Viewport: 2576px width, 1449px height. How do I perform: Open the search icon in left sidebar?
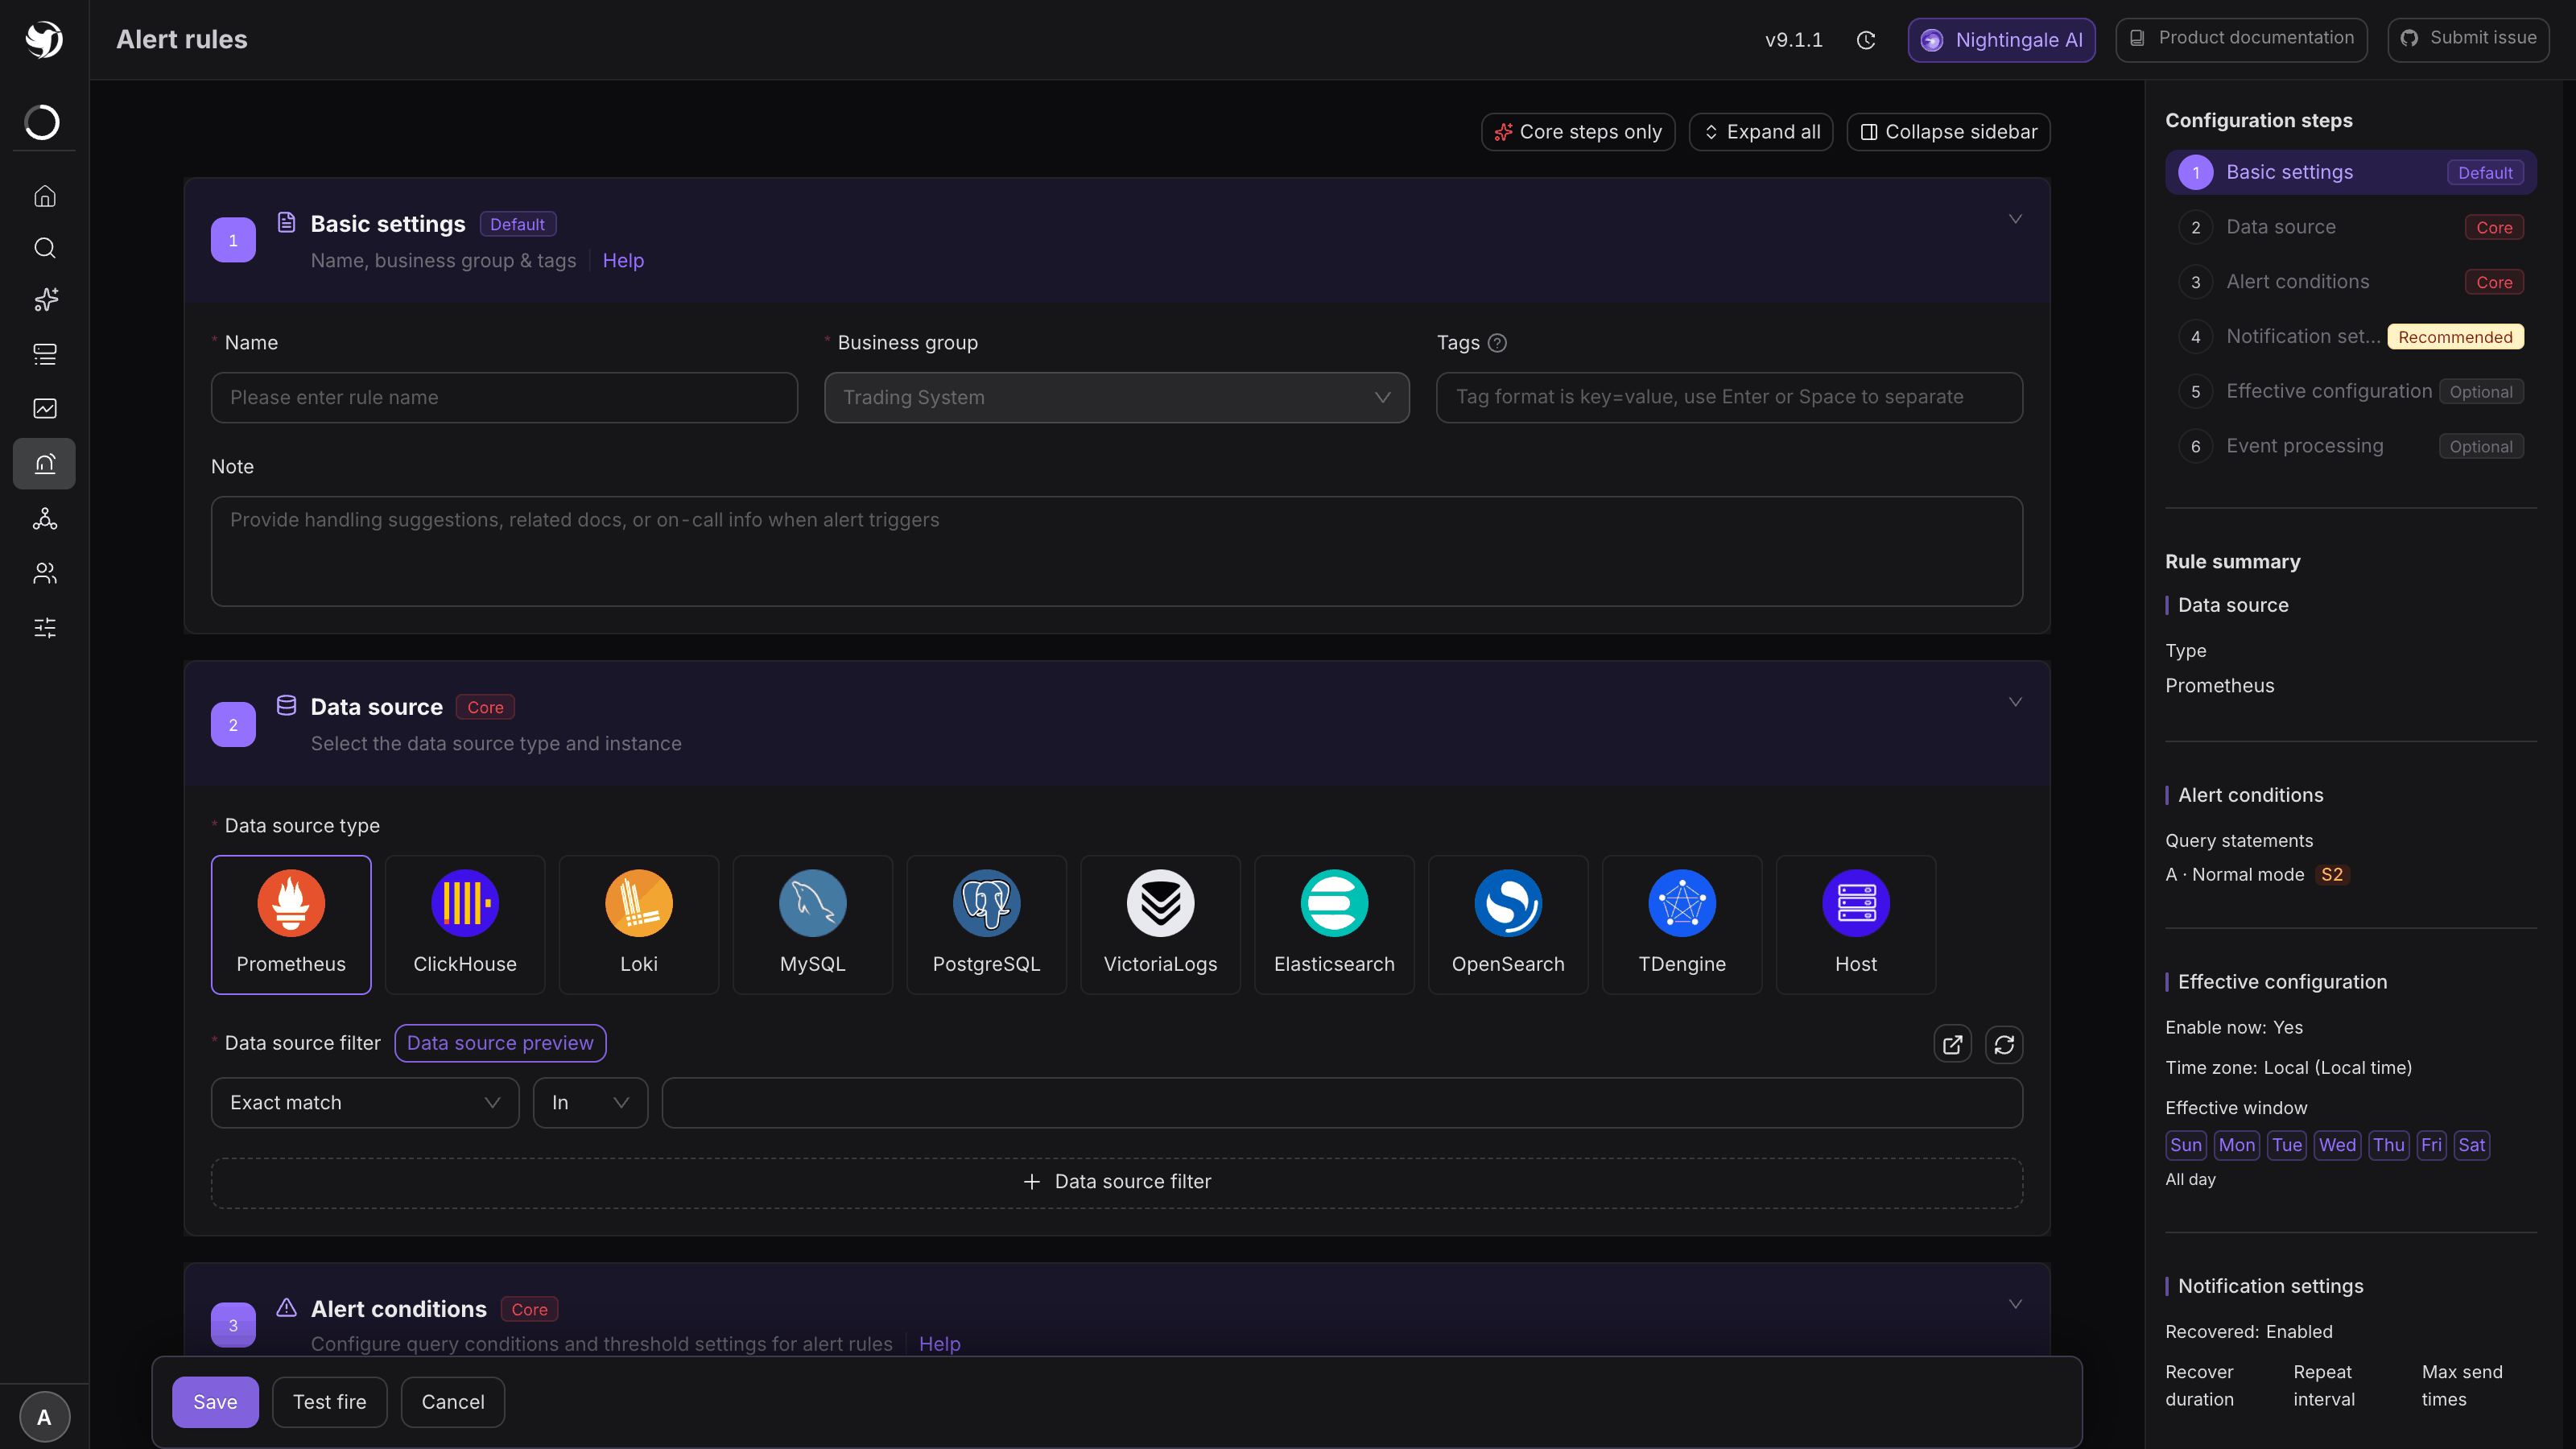pyautogui.click(x=44, y=248)
